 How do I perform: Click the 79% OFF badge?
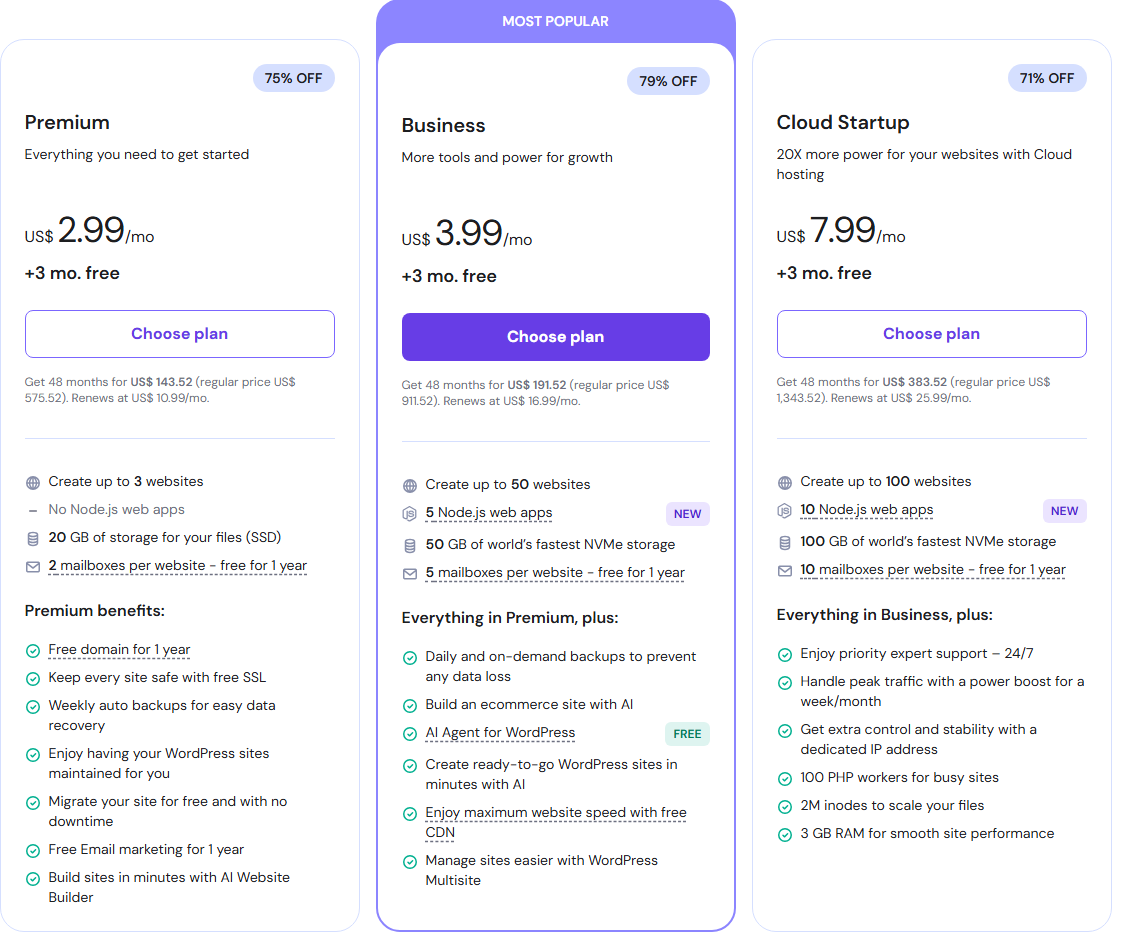pyautogui.click(x=668, y=81)
